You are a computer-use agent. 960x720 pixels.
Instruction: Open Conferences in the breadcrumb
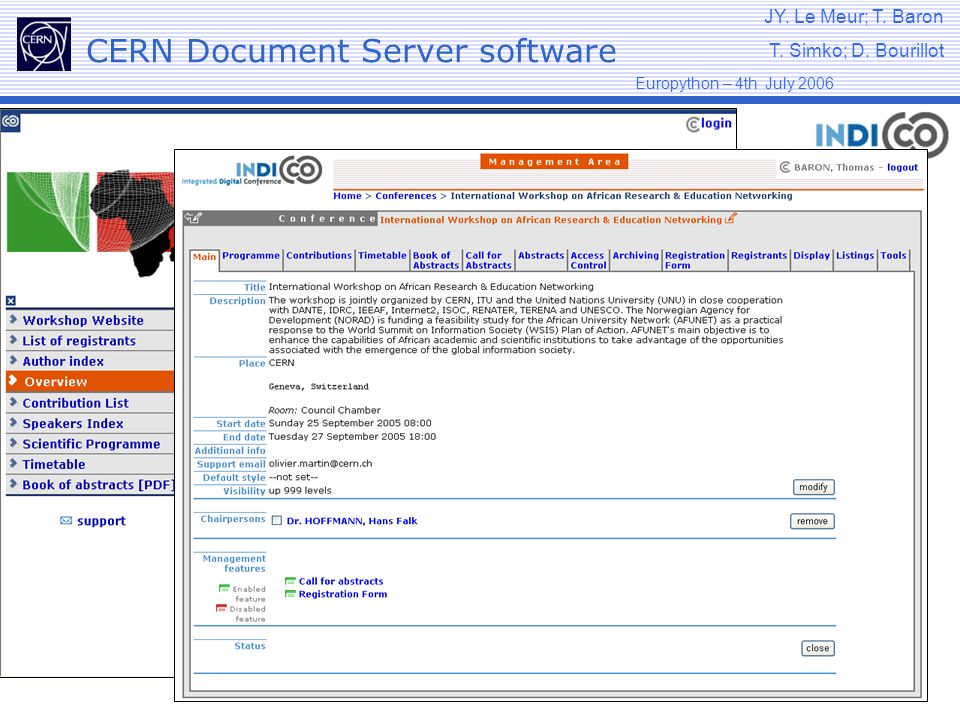(x=406, y=196)
